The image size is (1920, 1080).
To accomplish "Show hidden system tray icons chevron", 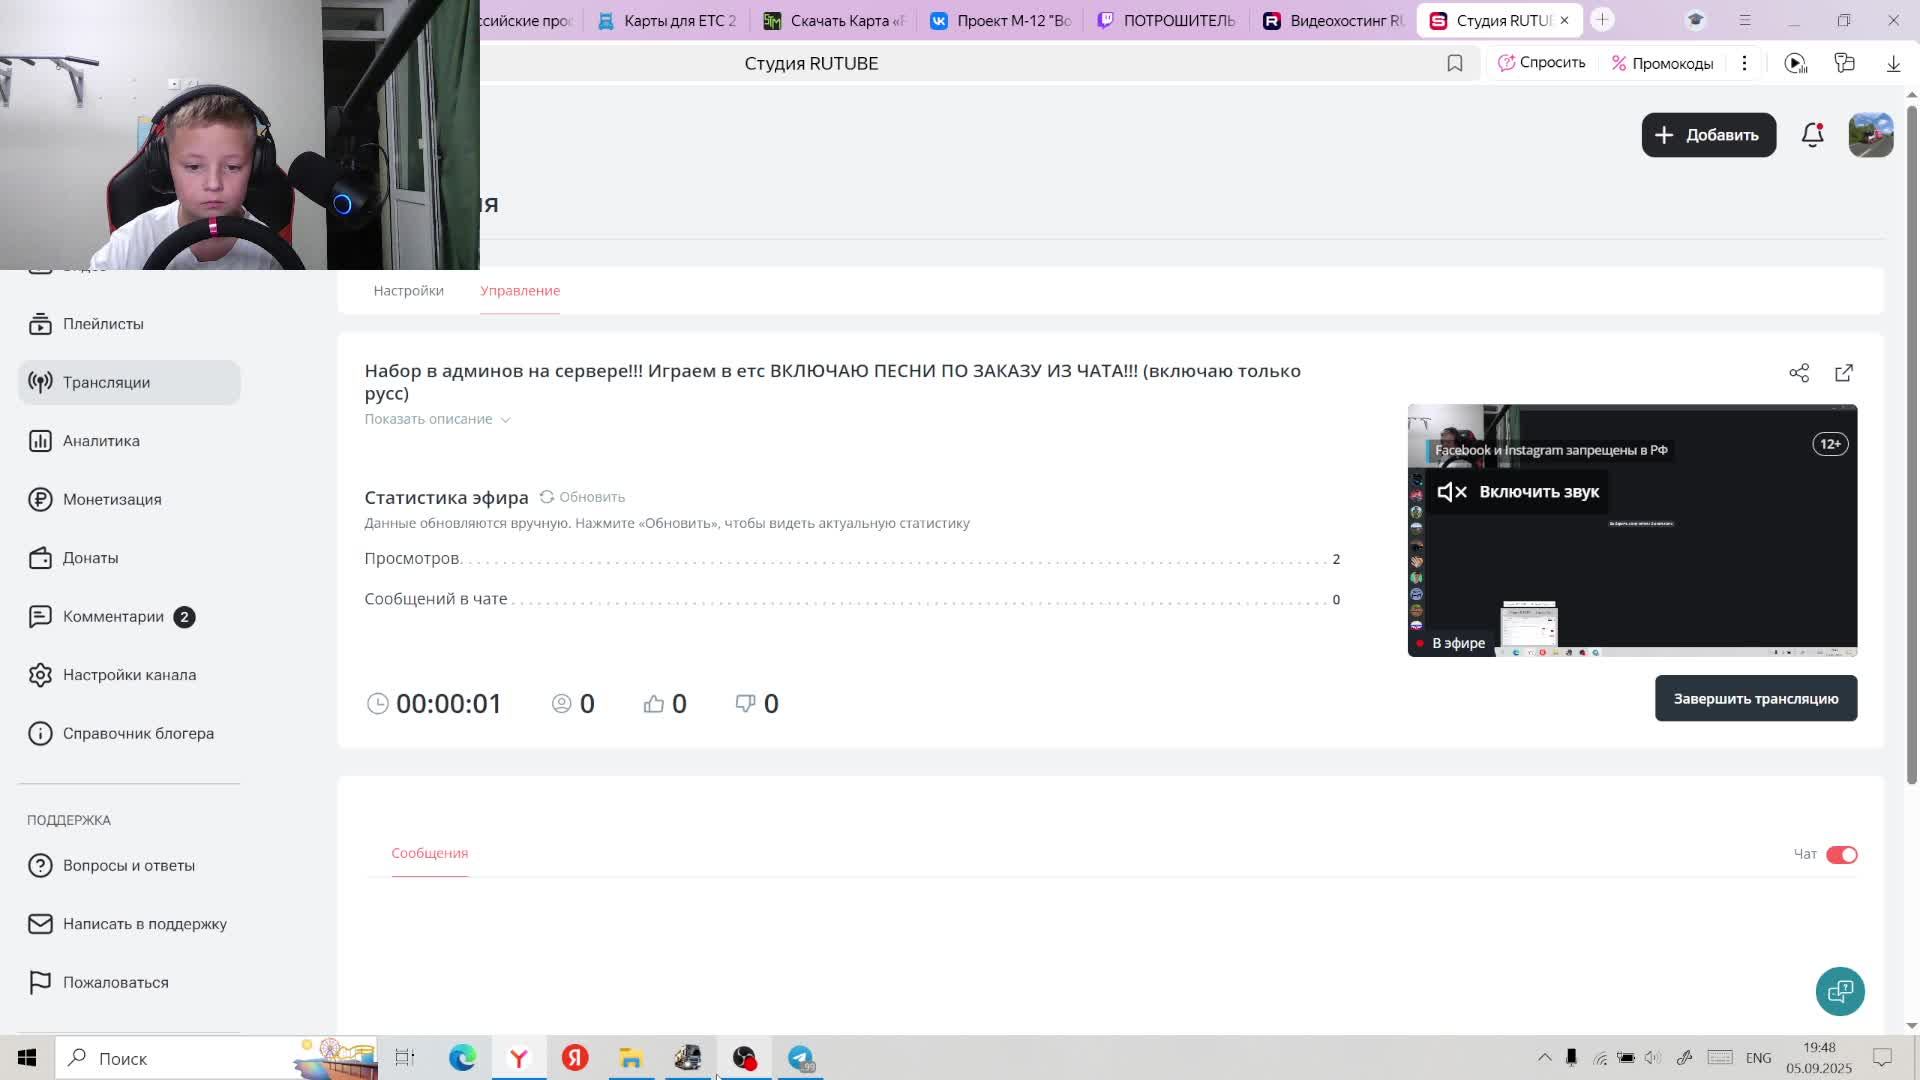I will click(x=1544, y=1058).
